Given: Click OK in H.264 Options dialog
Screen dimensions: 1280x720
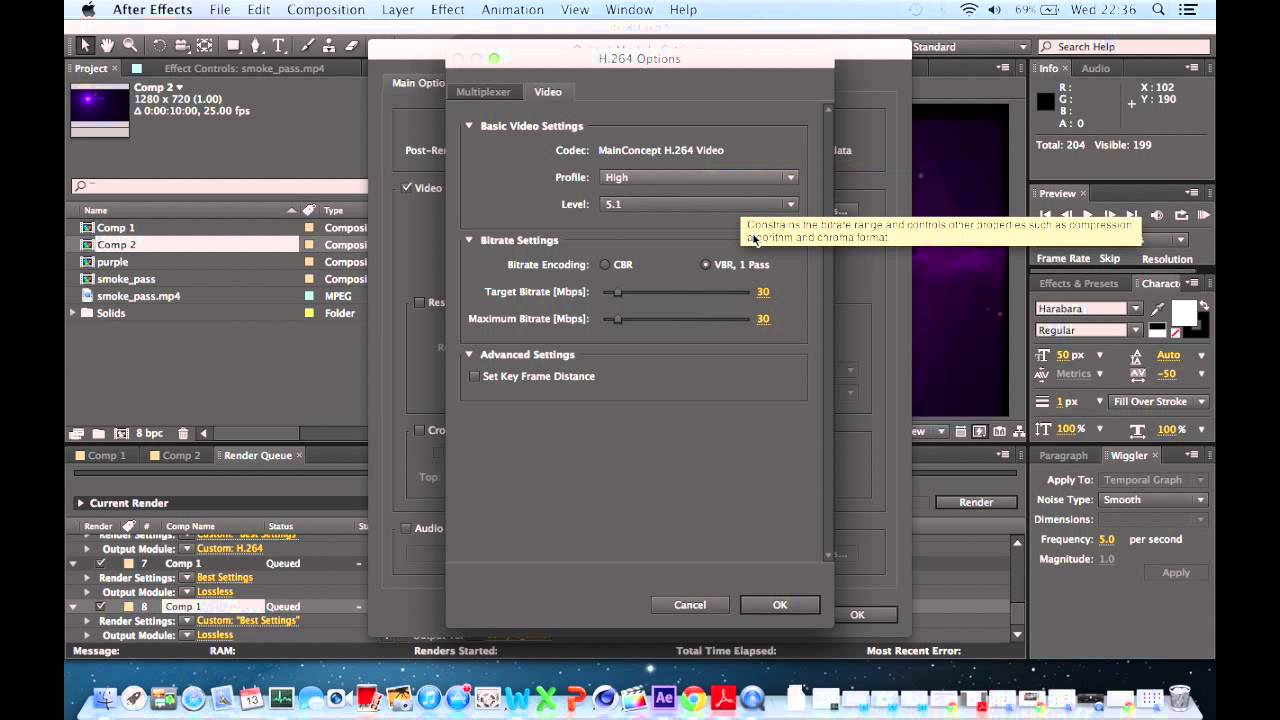Looking at the screenshot, I should tap(780, 605).
